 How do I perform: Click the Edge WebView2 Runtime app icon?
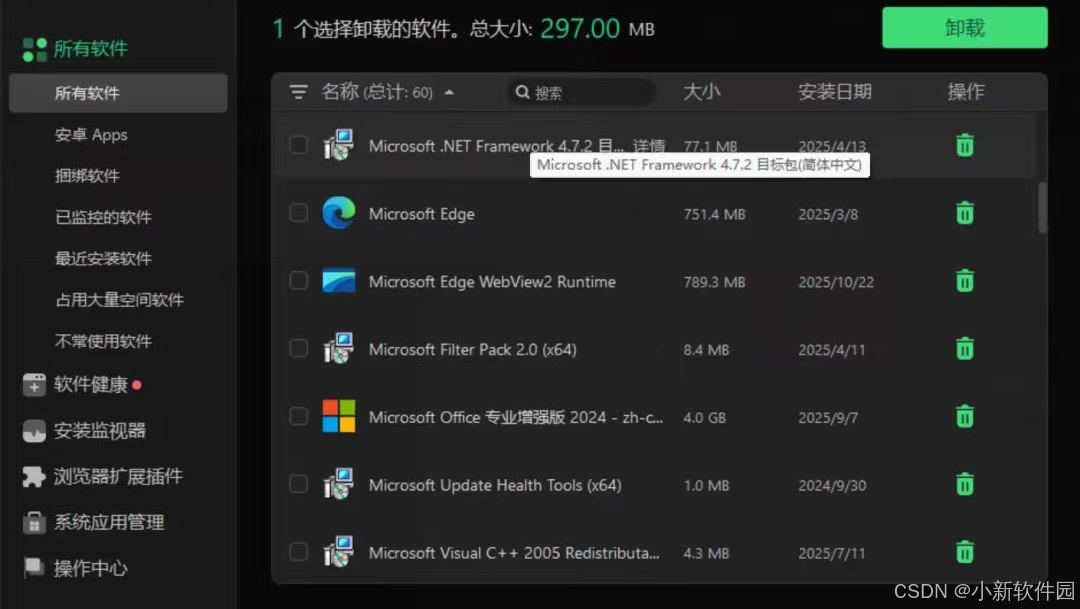coord(339,281)
